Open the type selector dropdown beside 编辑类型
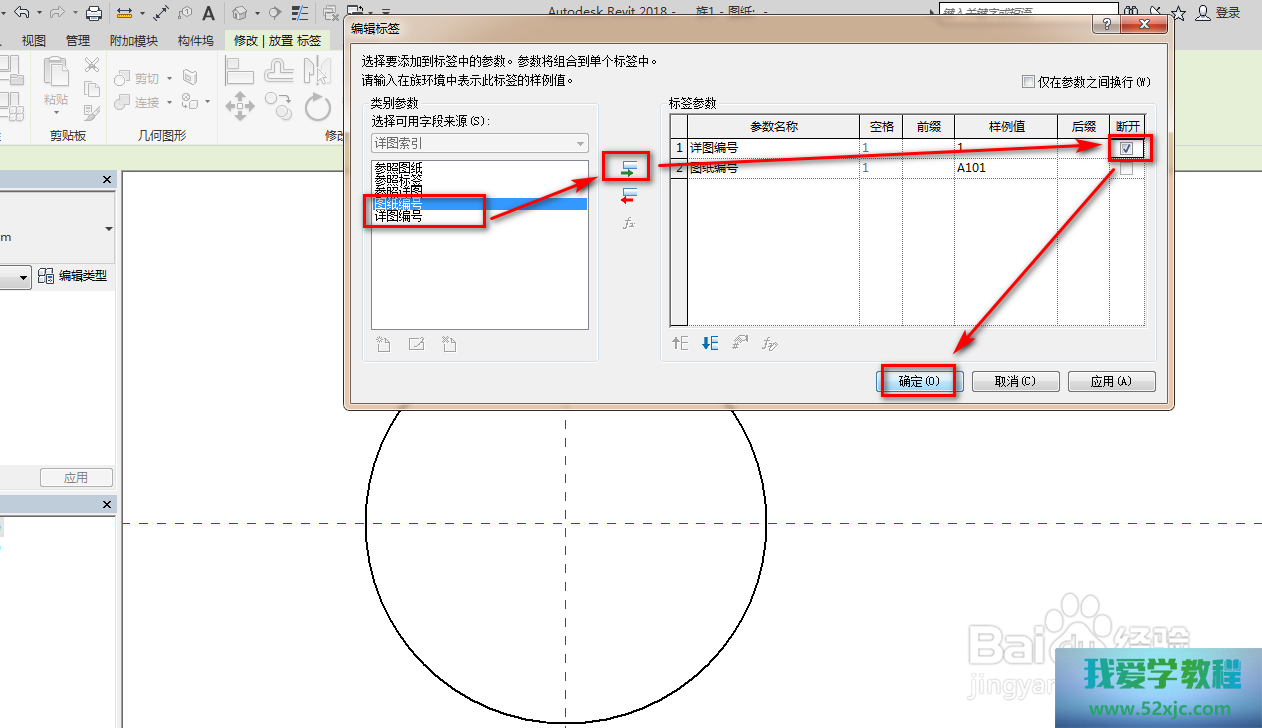The height and width of the screenshot is (728, 1262). 24,277
